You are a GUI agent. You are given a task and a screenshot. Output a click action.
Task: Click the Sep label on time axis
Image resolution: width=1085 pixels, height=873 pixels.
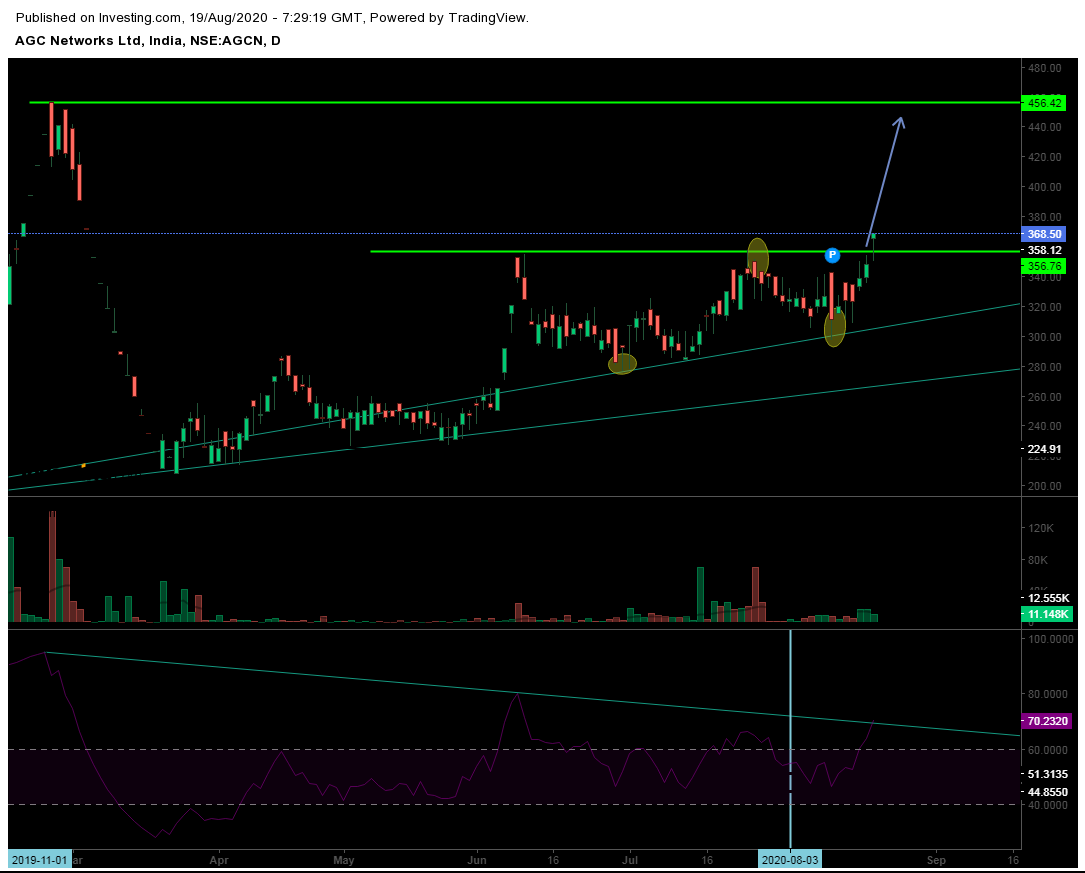click(x=936, y=861)
